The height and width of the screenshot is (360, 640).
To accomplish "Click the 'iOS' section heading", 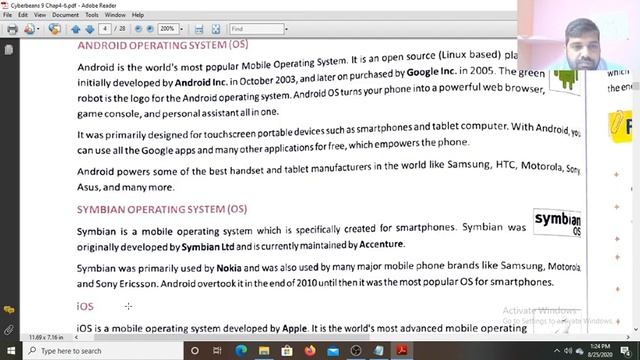I will pos(85,306).
